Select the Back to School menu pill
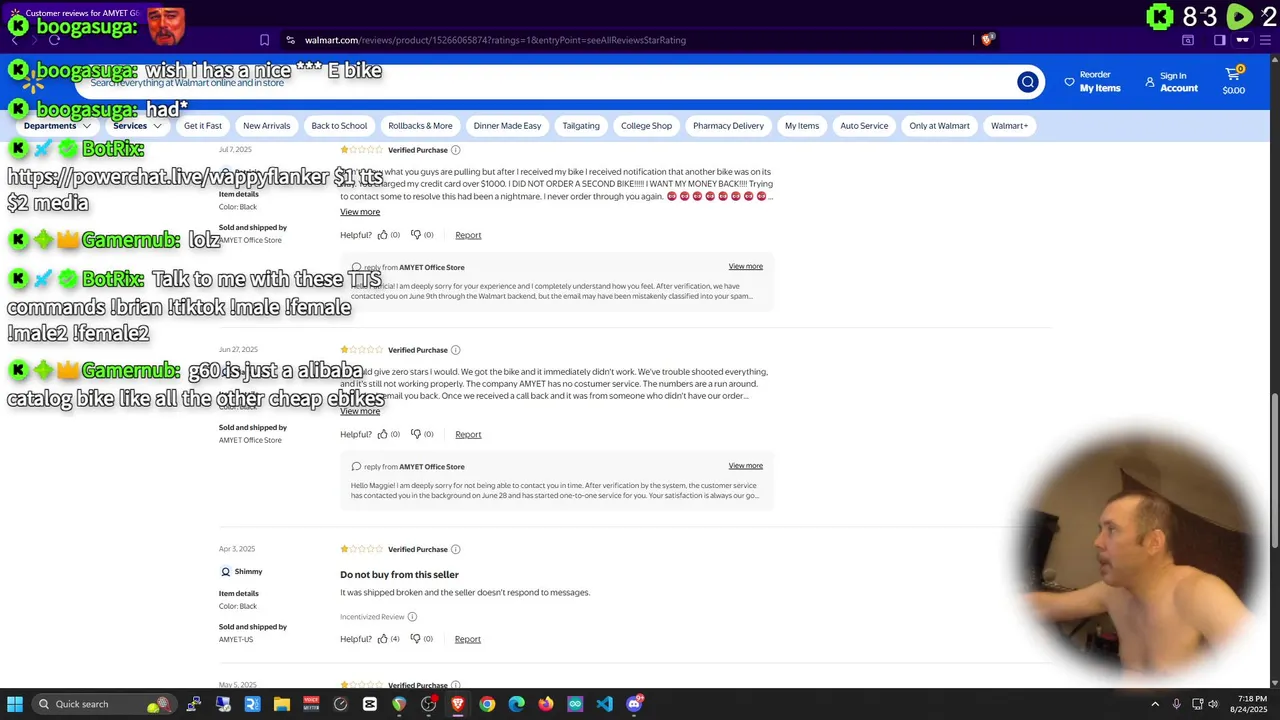This screenshot has height=720, width=1280. coord(339,126)
